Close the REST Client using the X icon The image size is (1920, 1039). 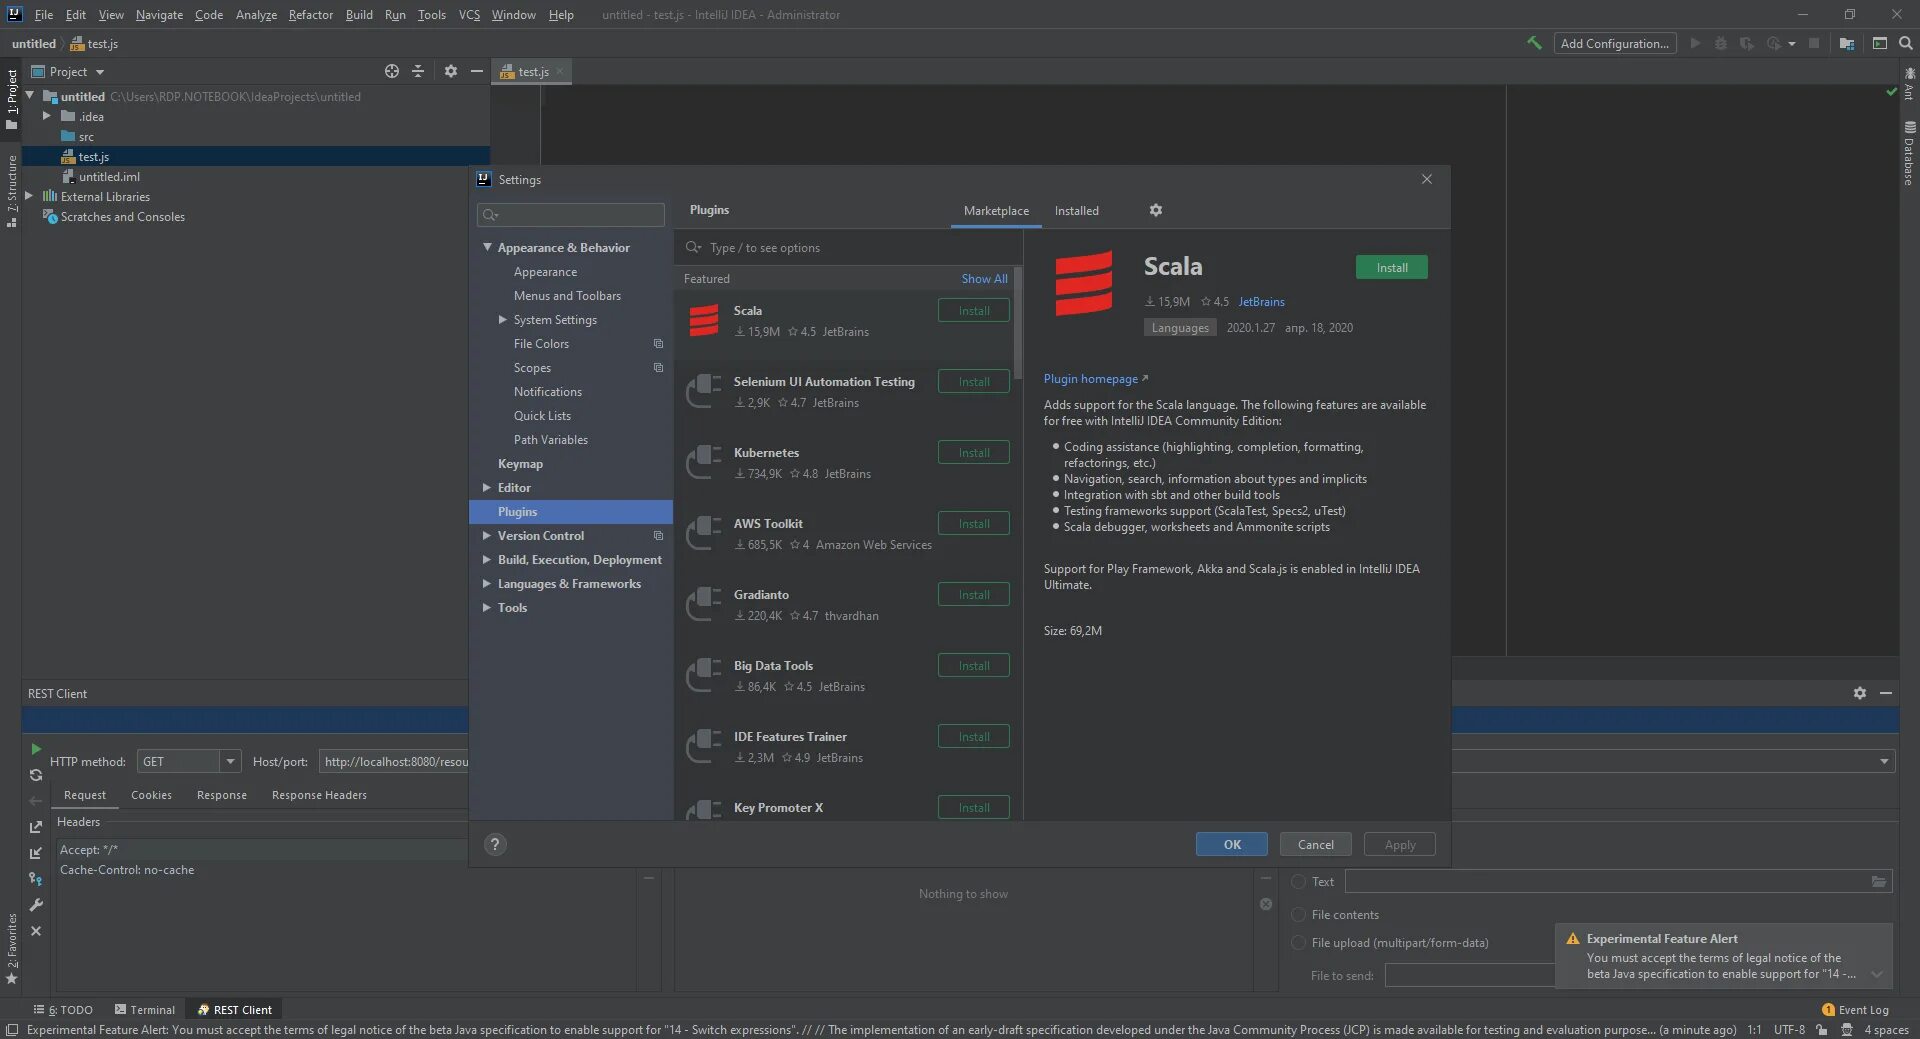click(36, 931)
